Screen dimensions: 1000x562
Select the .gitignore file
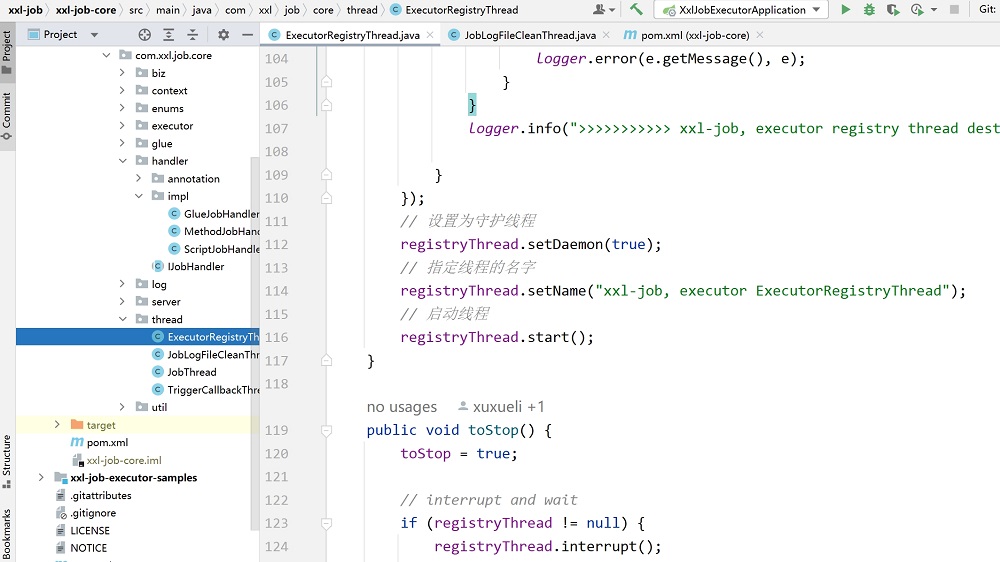click(x=86, y=513)
